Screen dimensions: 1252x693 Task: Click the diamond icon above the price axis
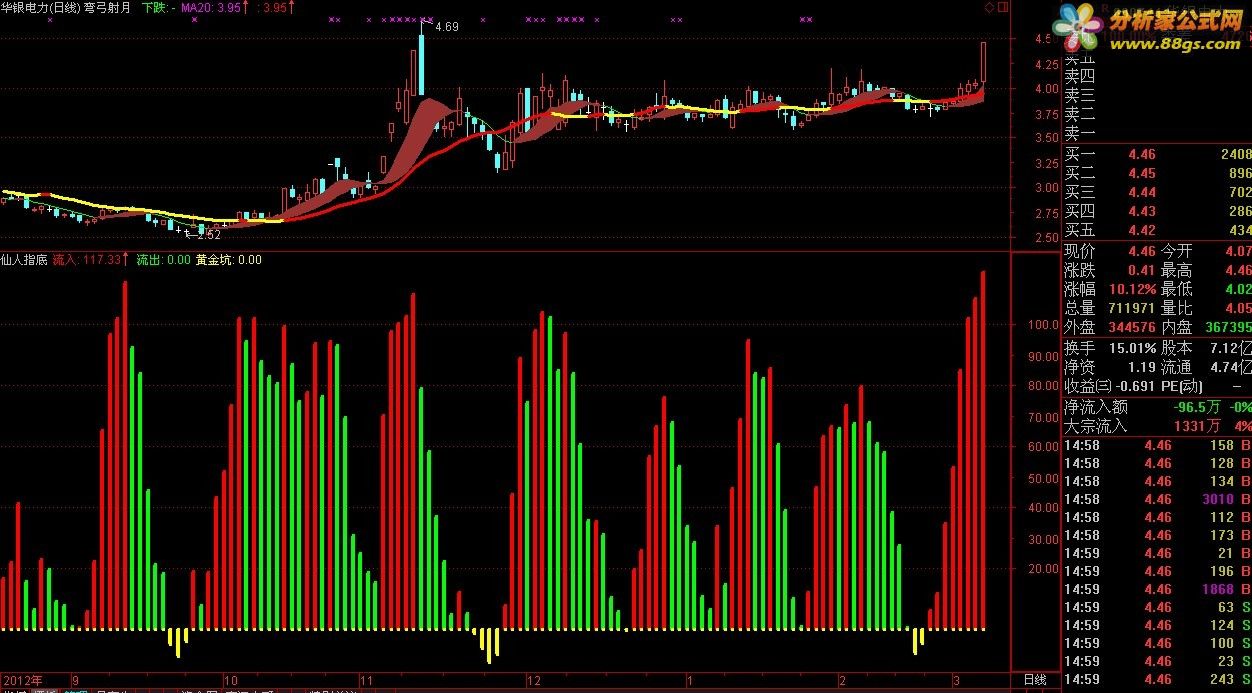point(990,7)
